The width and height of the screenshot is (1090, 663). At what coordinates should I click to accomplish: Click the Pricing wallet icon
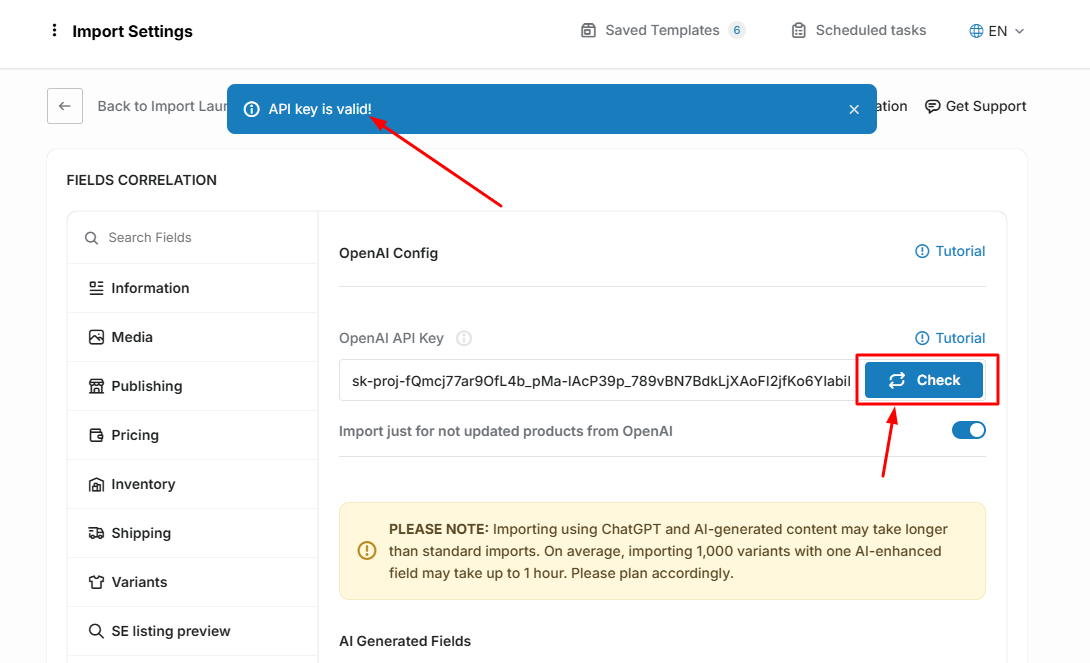point(96,435)
